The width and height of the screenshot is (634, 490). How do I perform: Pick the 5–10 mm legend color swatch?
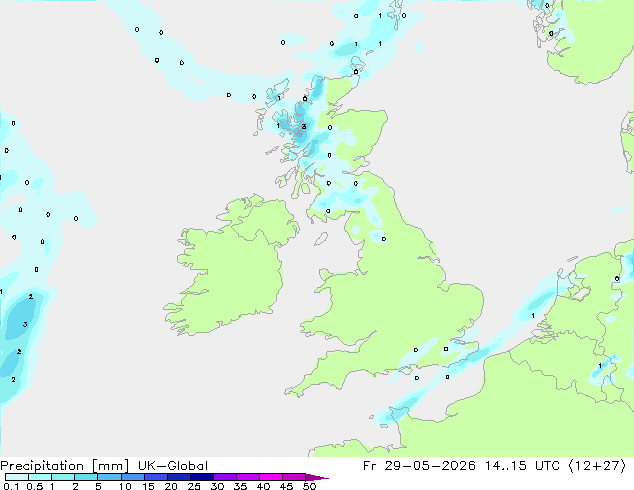pos(110,477)
